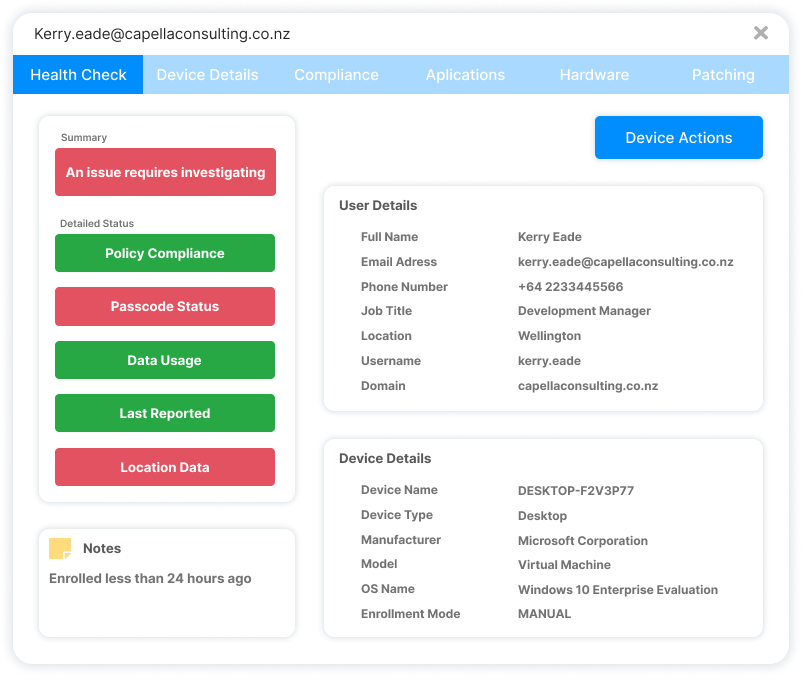The width and height of the screenshot is (805, 684).
Task: Click the 'Summary' label
Action: [x=84, y=138]
